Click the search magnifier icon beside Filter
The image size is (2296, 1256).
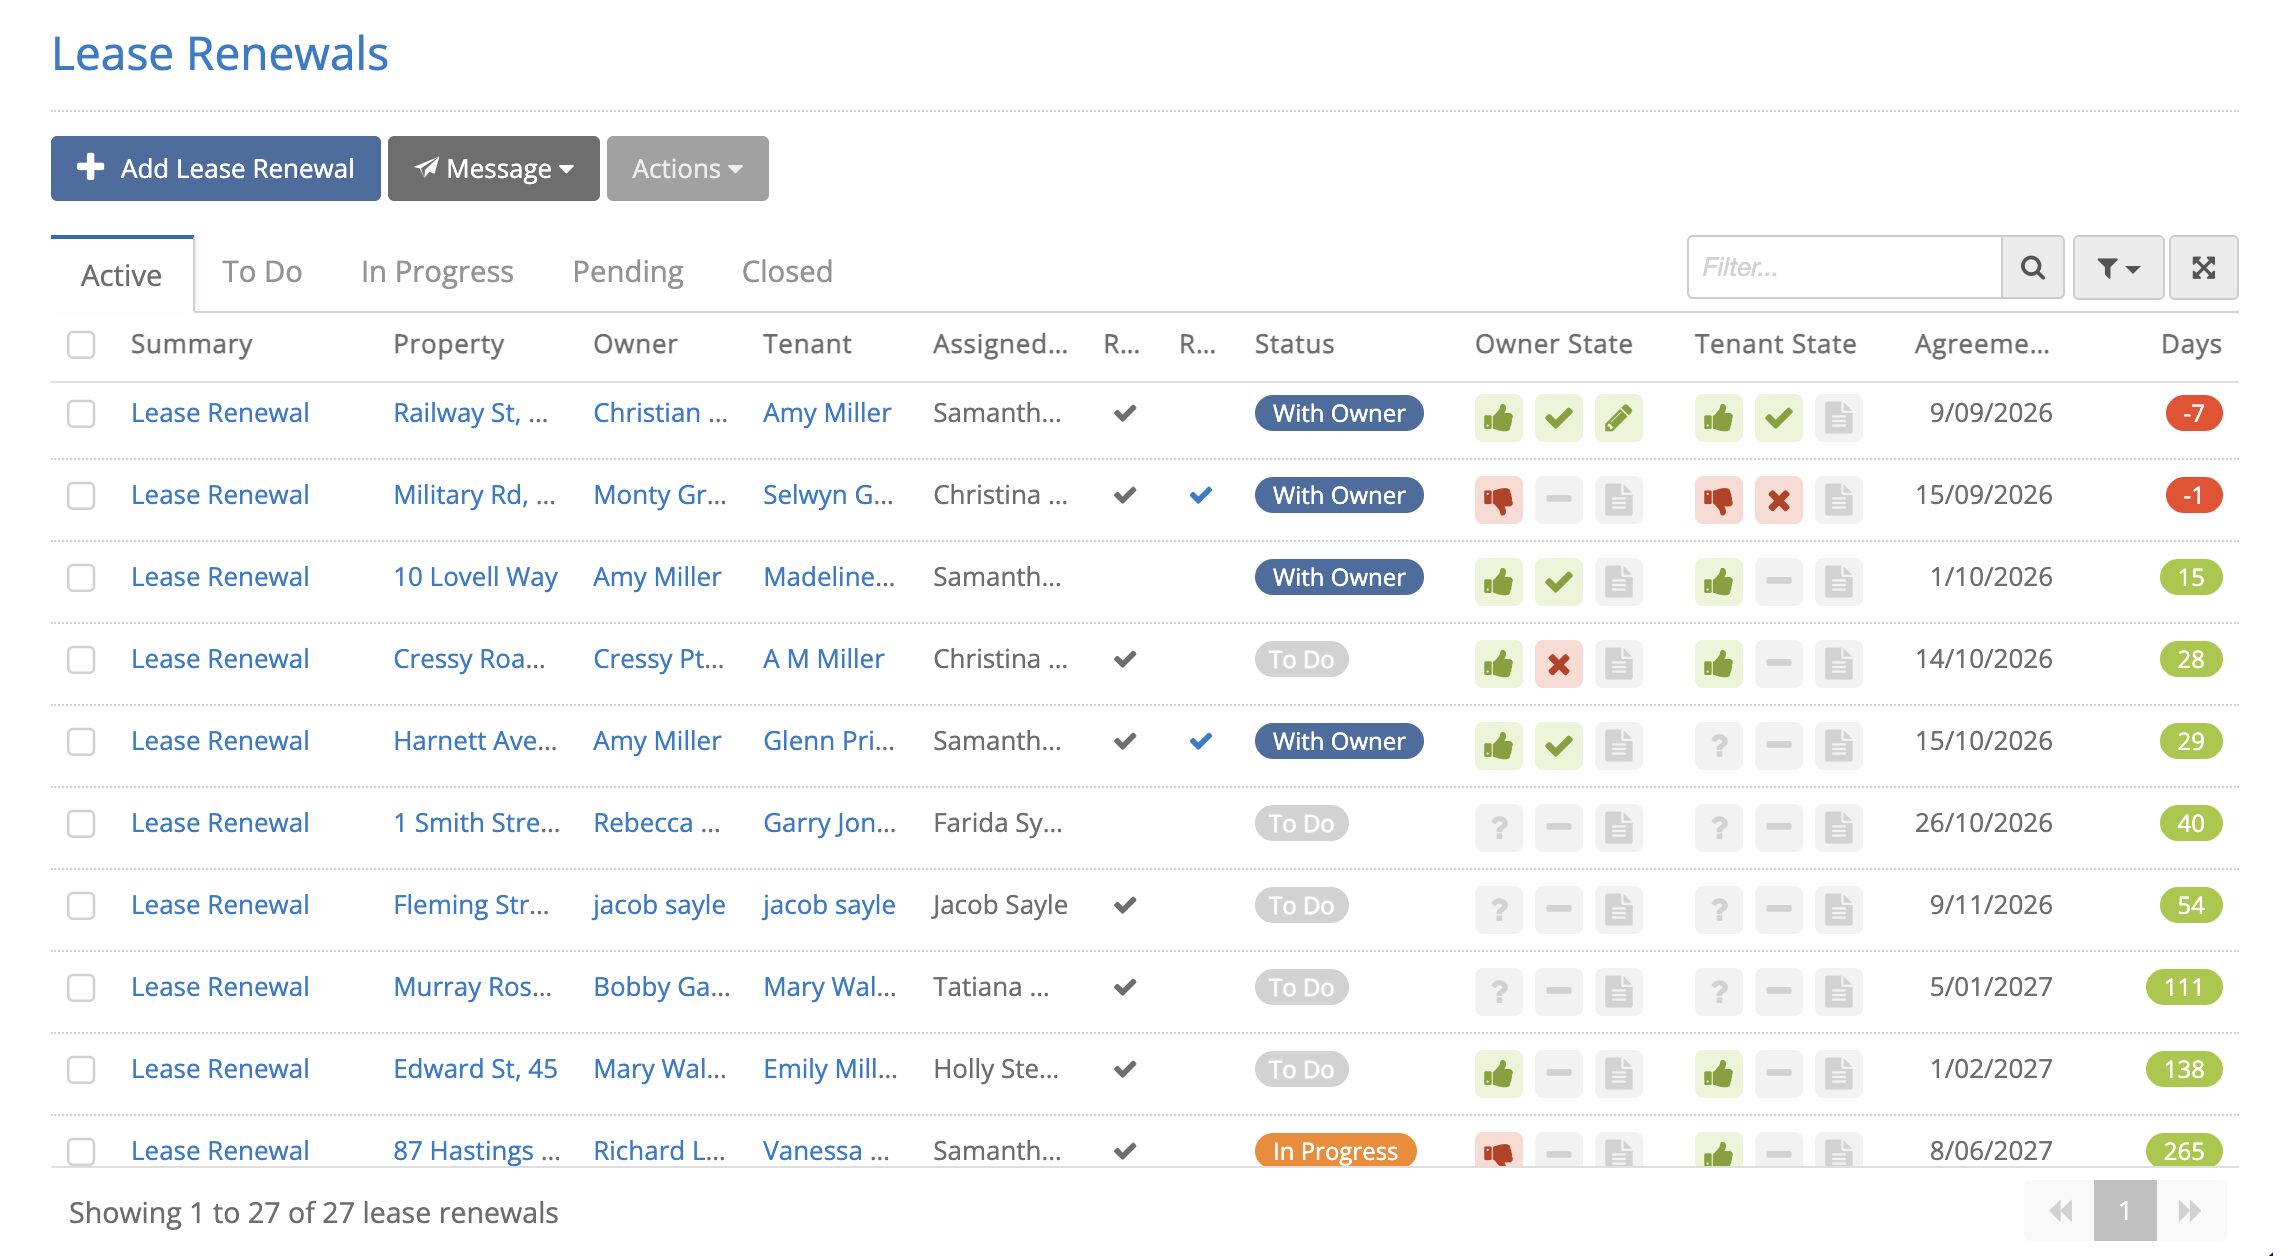tap(2032, 268)
